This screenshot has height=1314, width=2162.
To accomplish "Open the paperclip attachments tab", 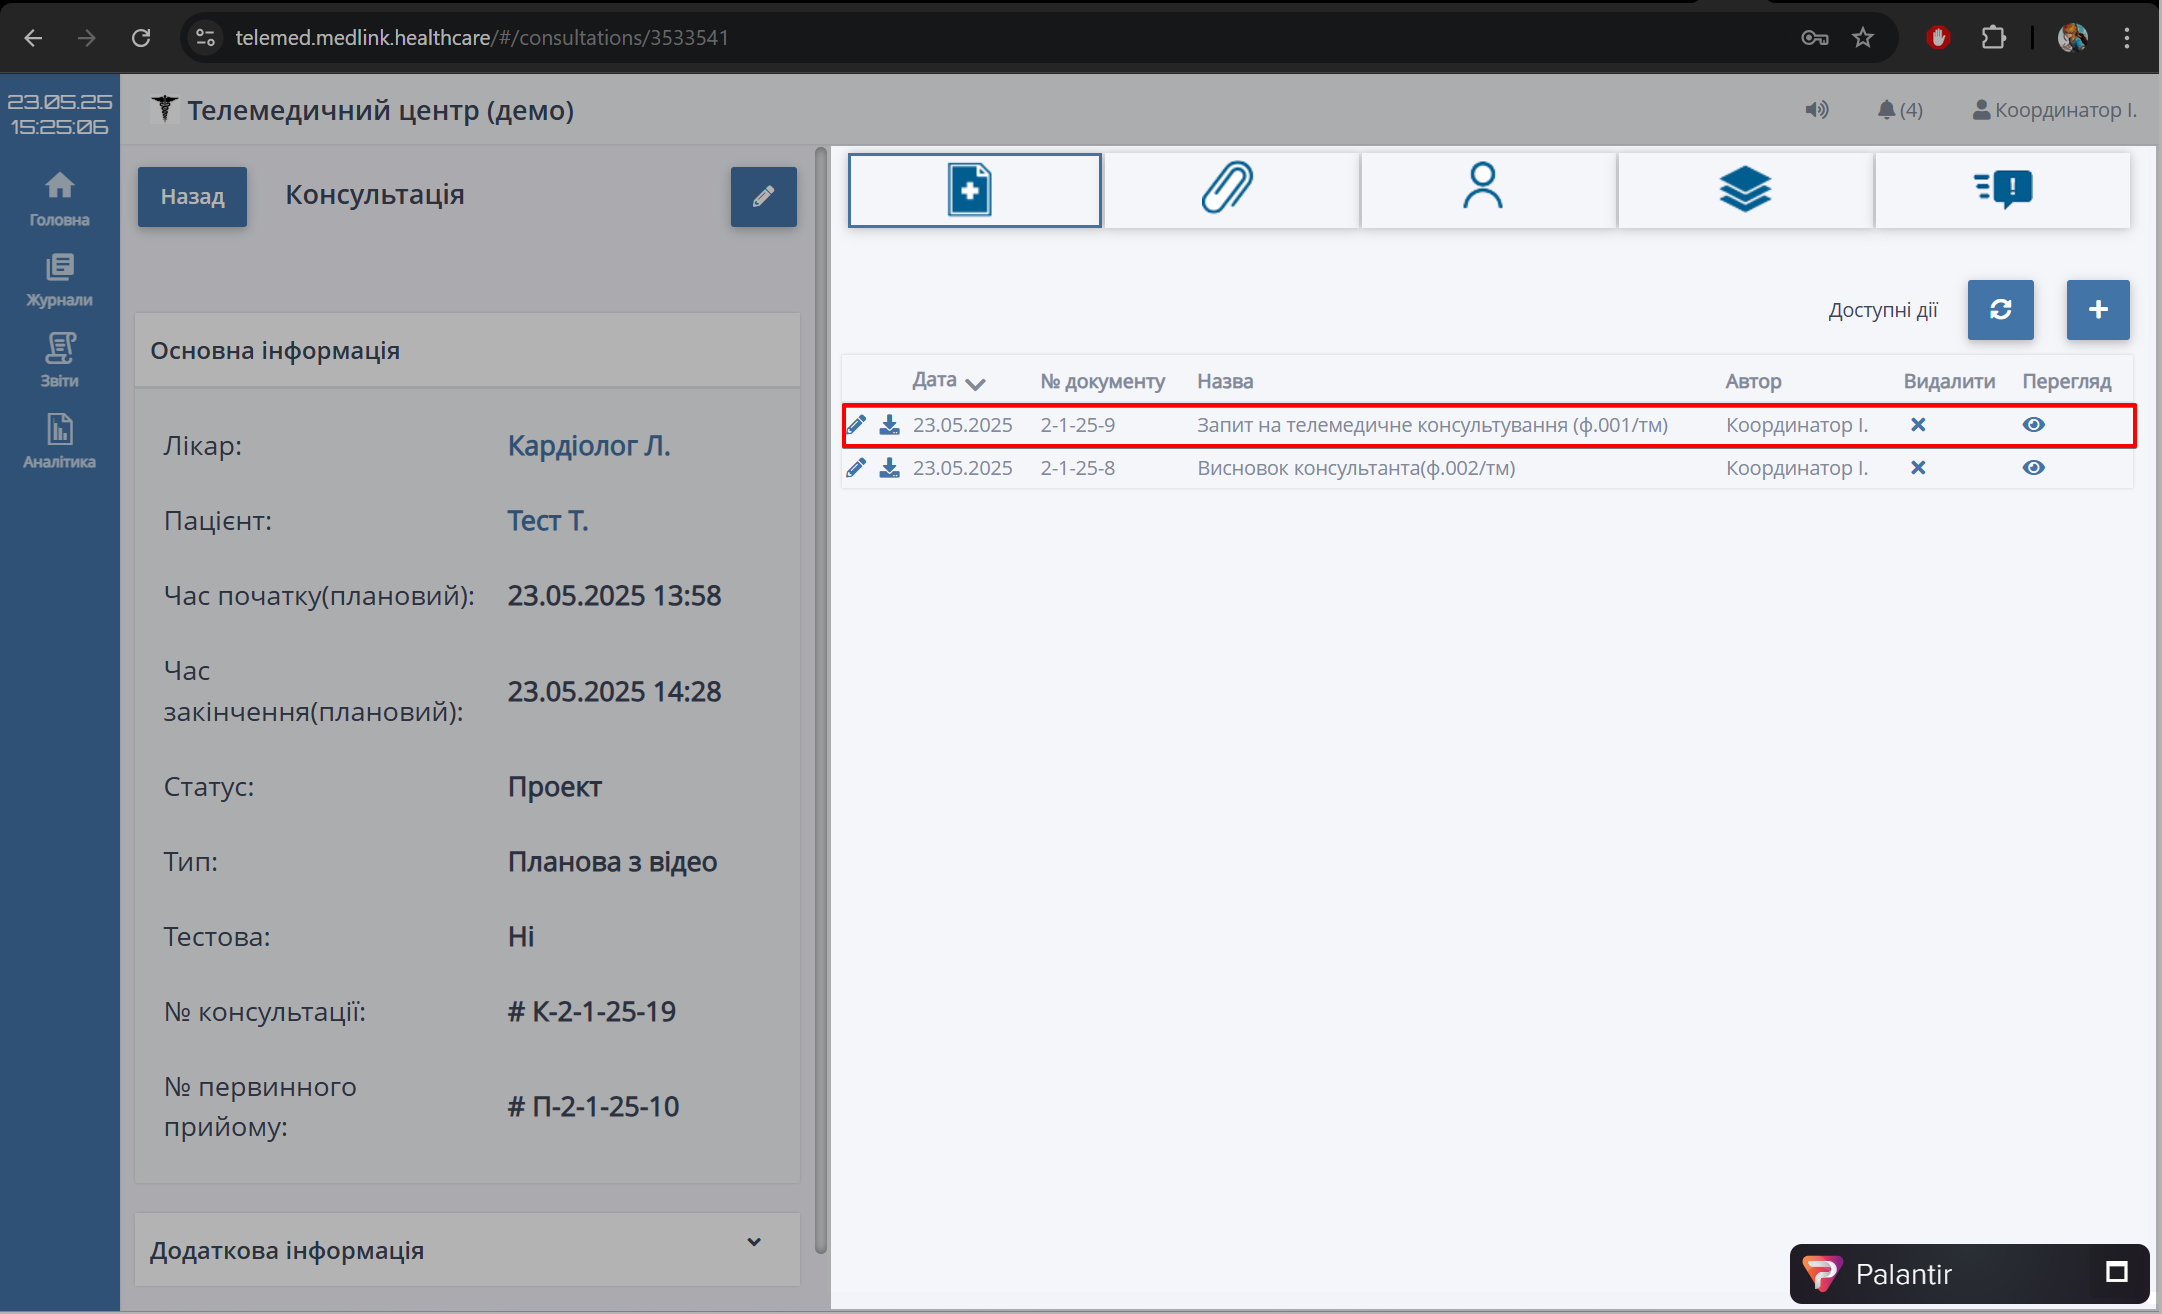I will point(1230,189).
